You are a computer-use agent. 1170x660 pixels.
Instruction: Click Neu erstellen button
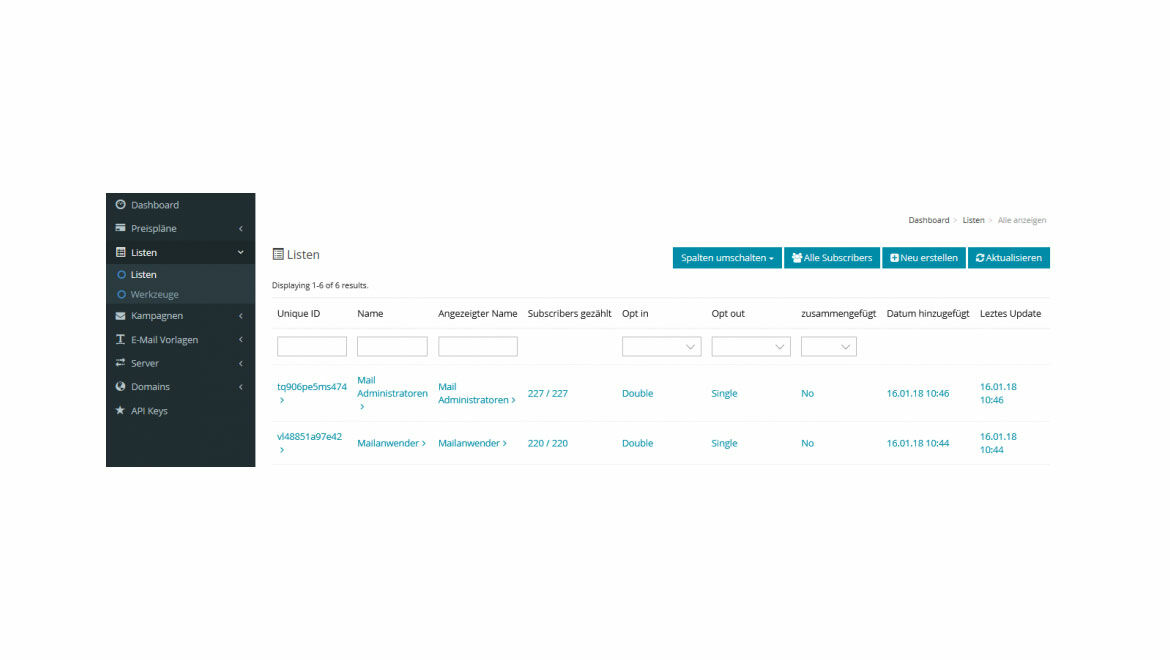(924, 257)
